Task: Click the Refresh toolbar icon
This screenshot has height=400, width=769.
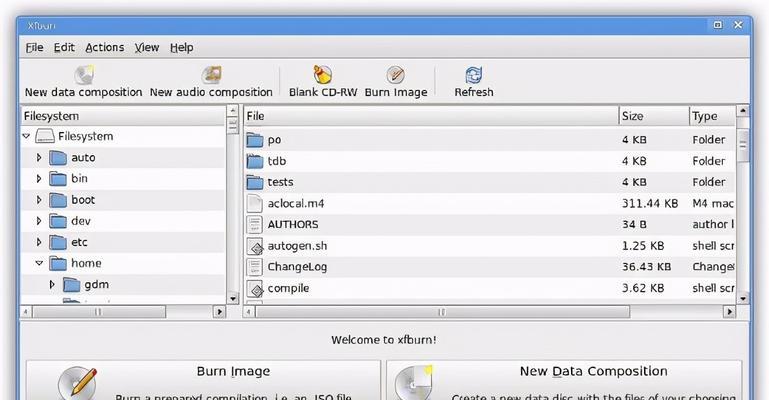Action: pyautogui.click(x=474, y=75)
